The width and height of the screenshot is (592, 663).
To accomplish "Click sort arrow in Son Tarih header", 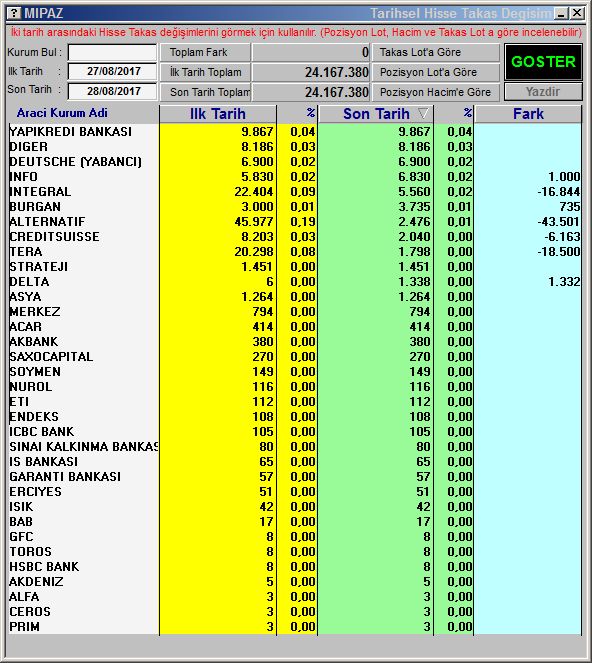I will 423,113.
